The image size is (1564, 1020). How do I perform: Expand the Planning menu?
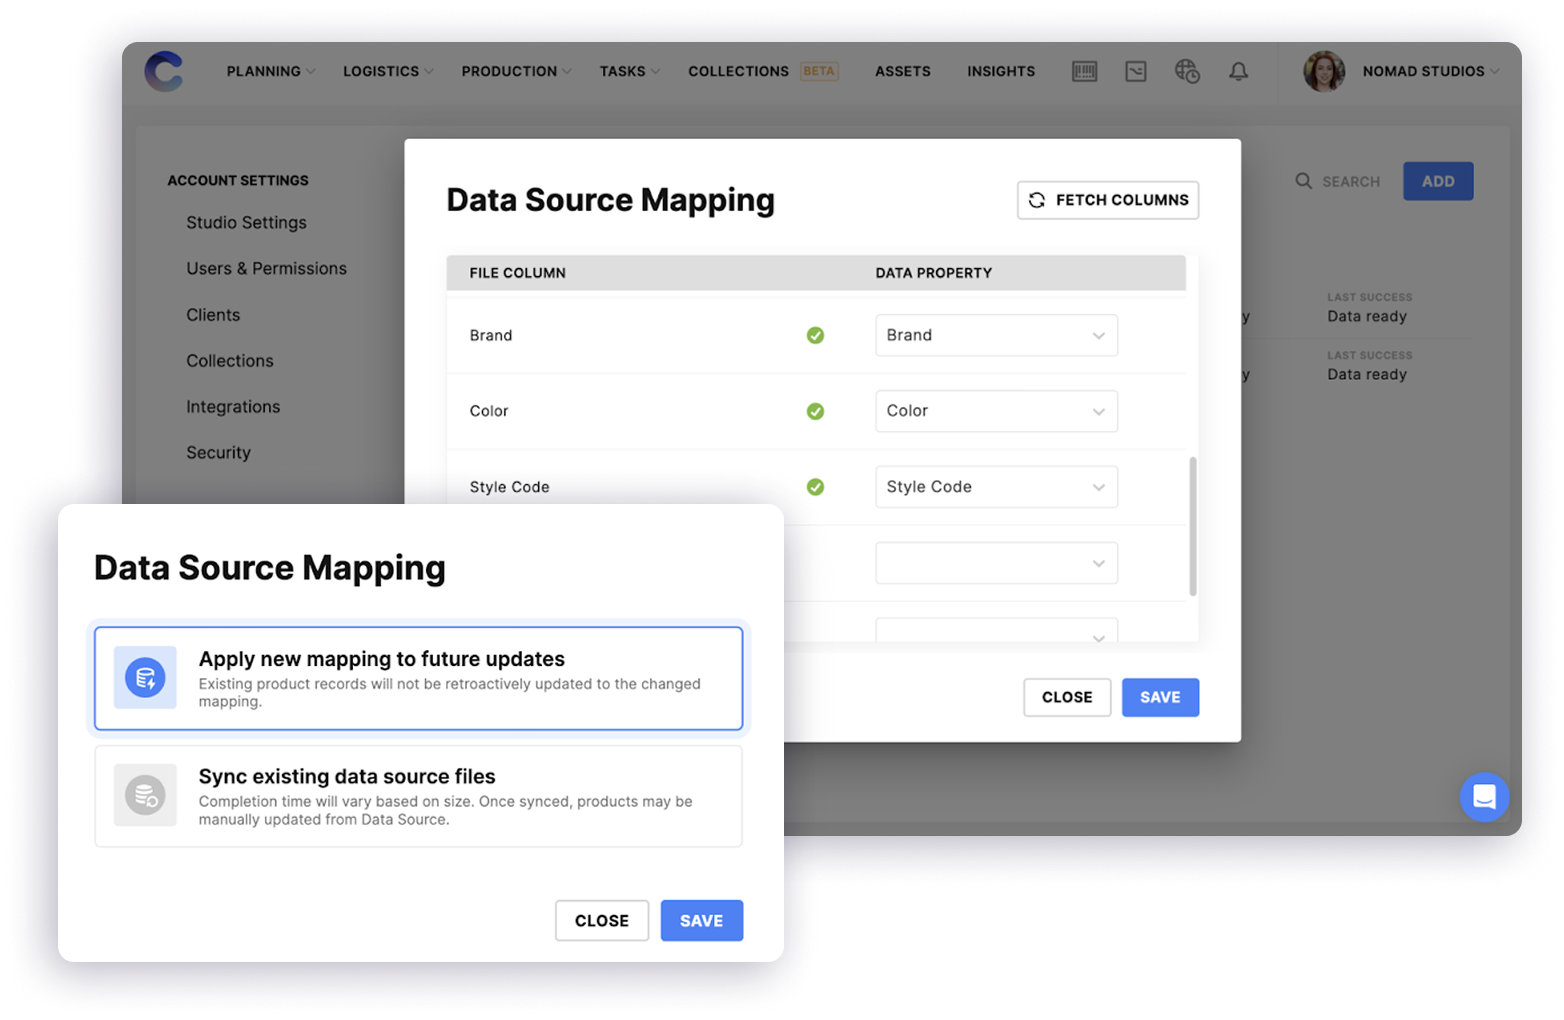click(271, 71)
